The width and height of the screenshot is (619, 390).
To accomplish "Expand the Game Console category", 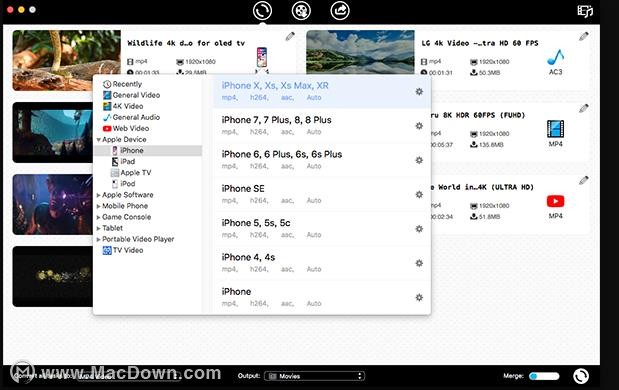I will [98, 217].
